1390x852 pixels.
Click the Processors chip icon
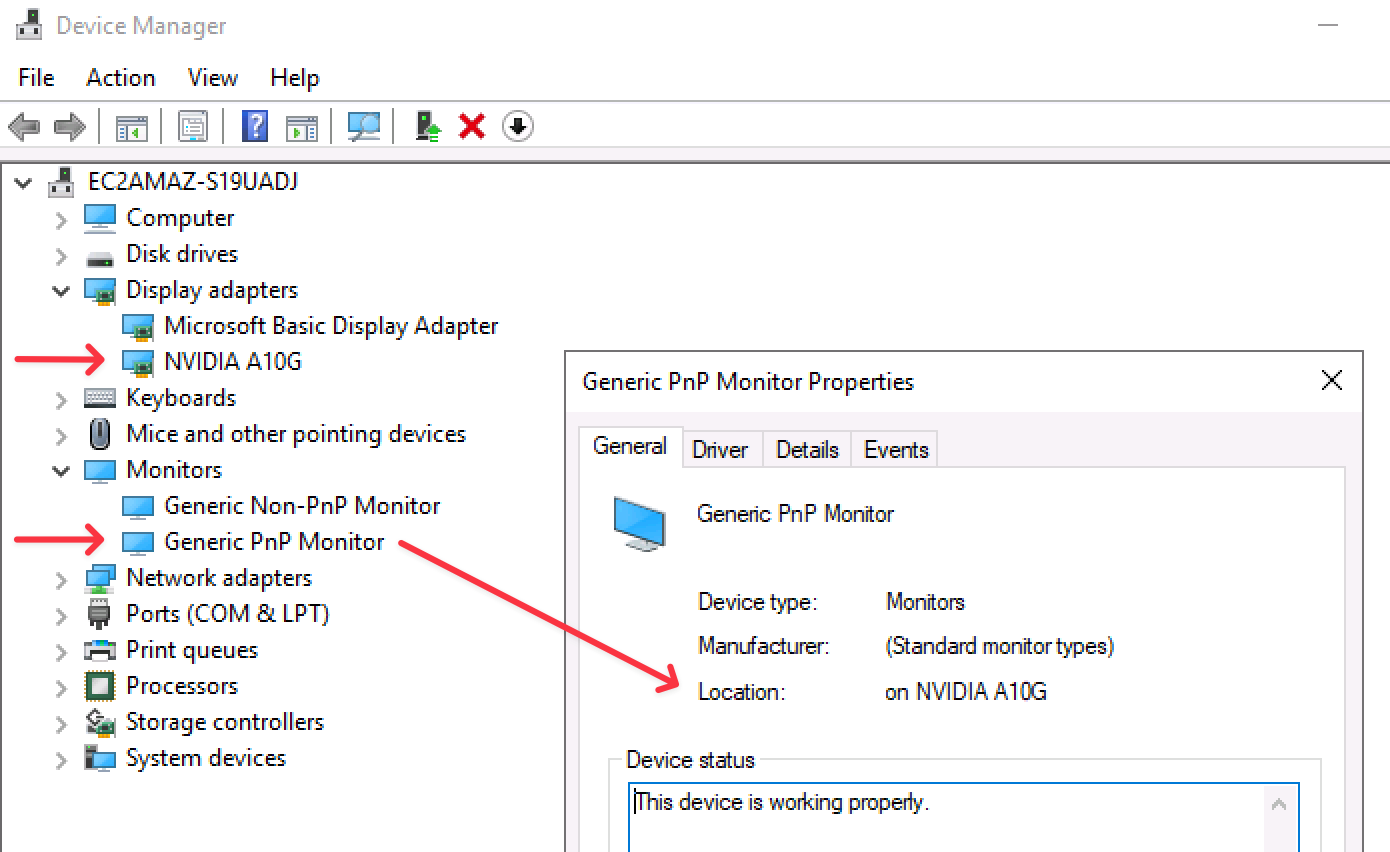coord(100,686)
